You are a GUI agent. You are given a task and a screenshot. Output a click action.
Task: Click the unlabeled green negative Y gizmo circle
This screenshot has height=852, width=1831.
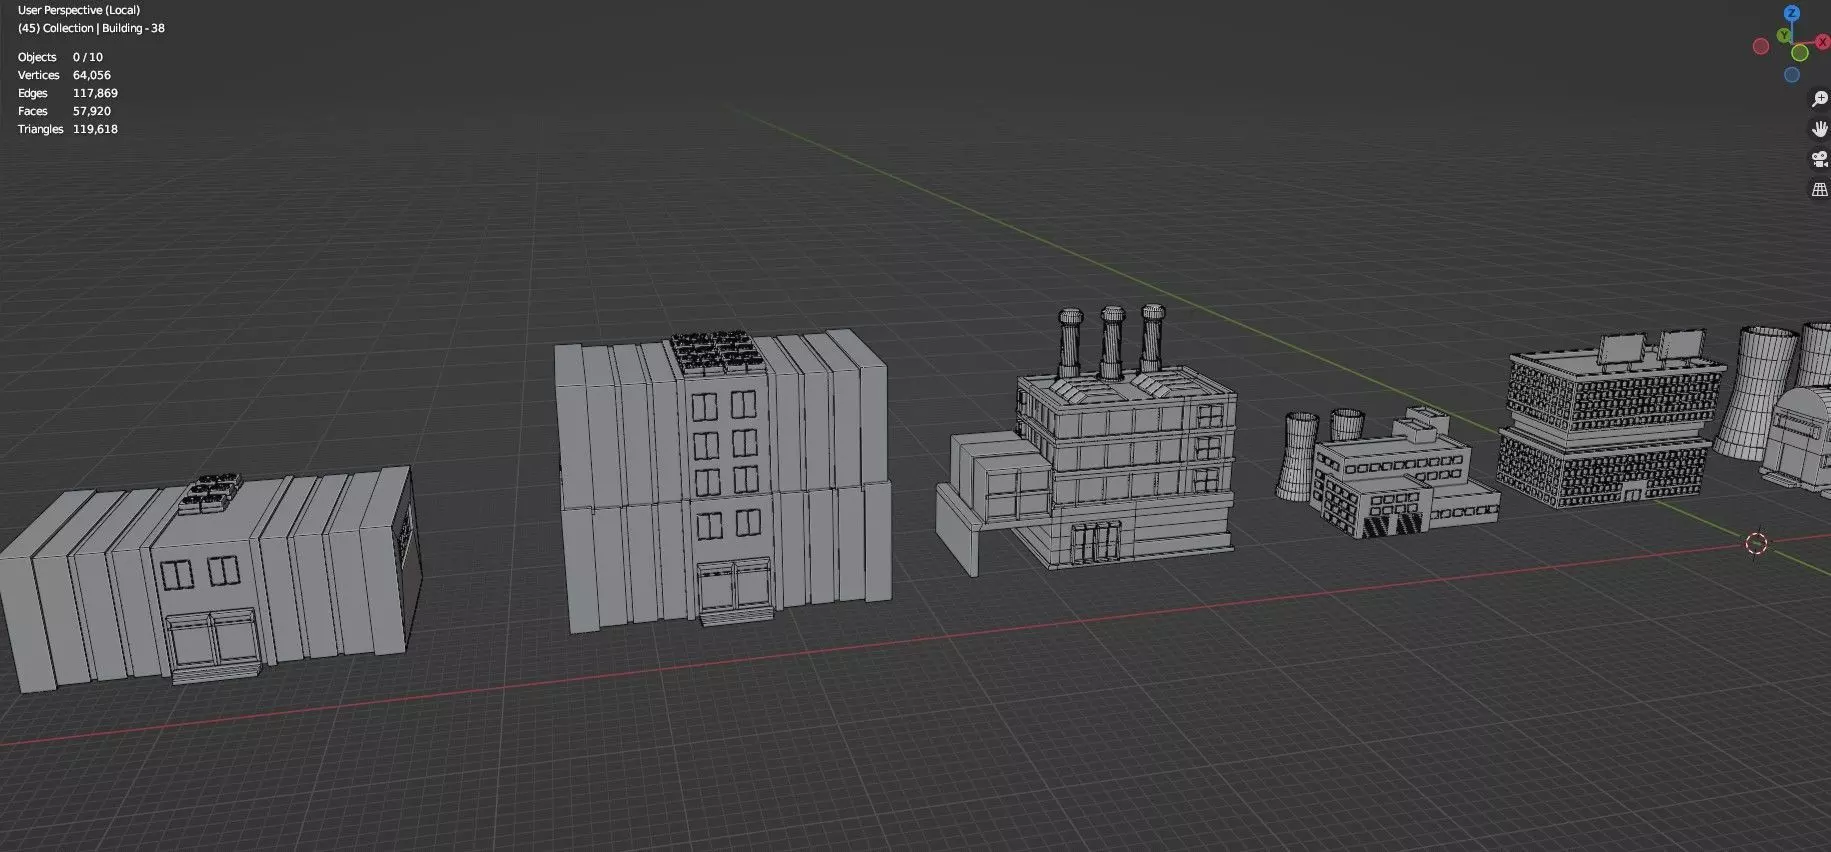click(1800, 53)
